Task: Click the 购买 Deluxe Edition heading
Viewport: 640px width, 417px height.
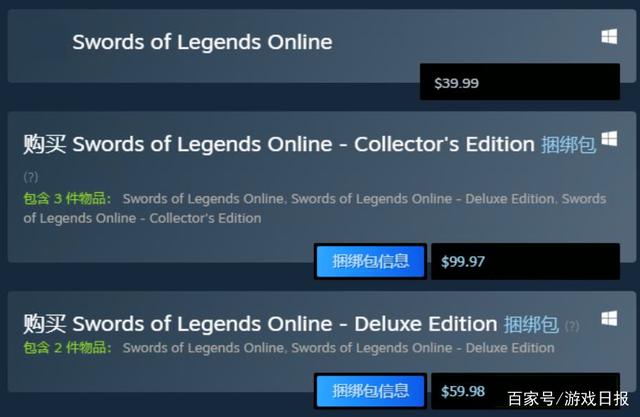Action: pos(260,324)
